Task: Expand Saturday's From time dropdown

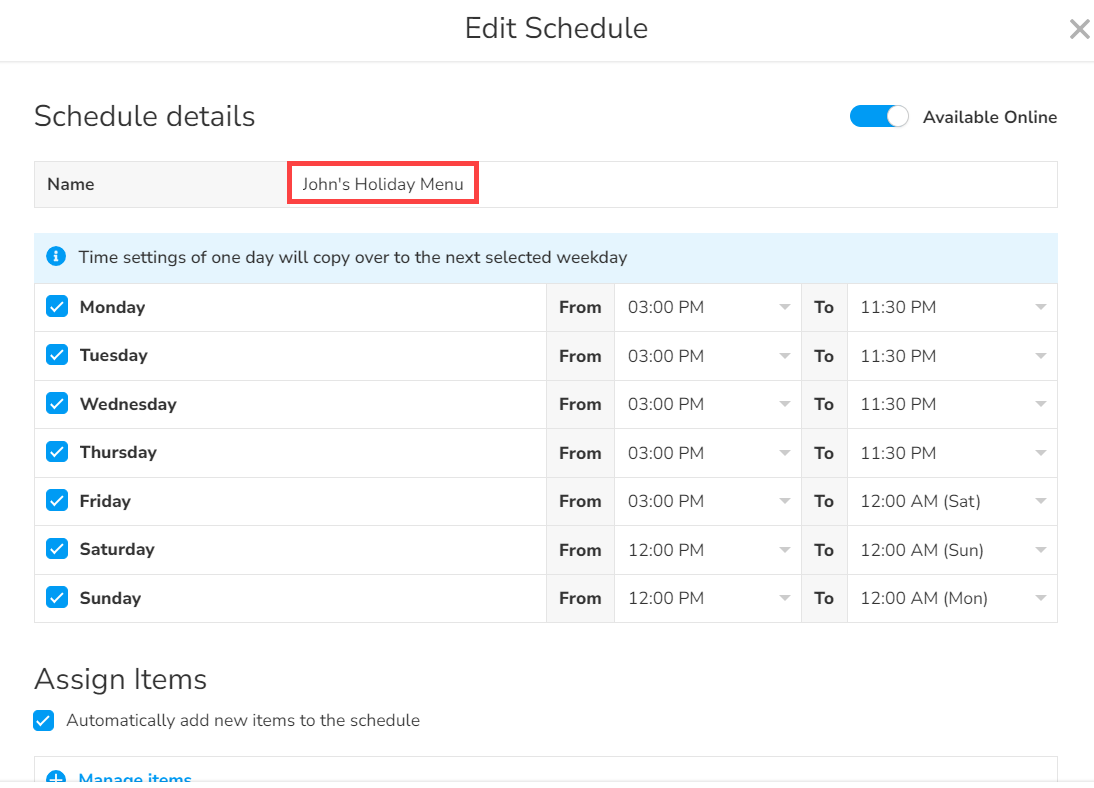Action: tap(707, 550)
